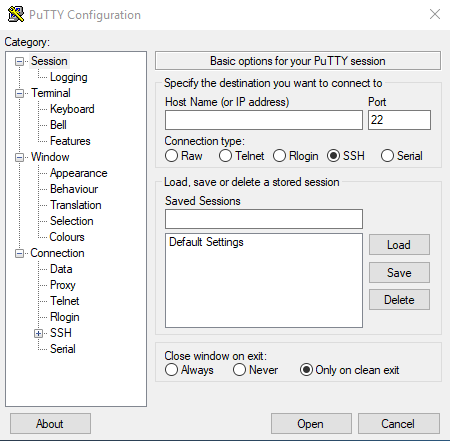The height and width of the screenshot is (441, 450).
Task: Set close window on exit to Always
Action: [171, 370]
